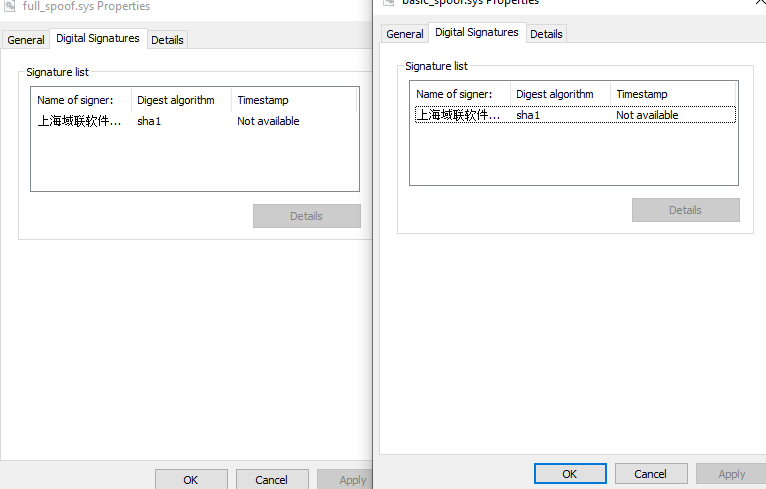Switch to Details tab in full_spoof.sys Properties
Viewport: 766px width, 489px height.
(167, 40)
